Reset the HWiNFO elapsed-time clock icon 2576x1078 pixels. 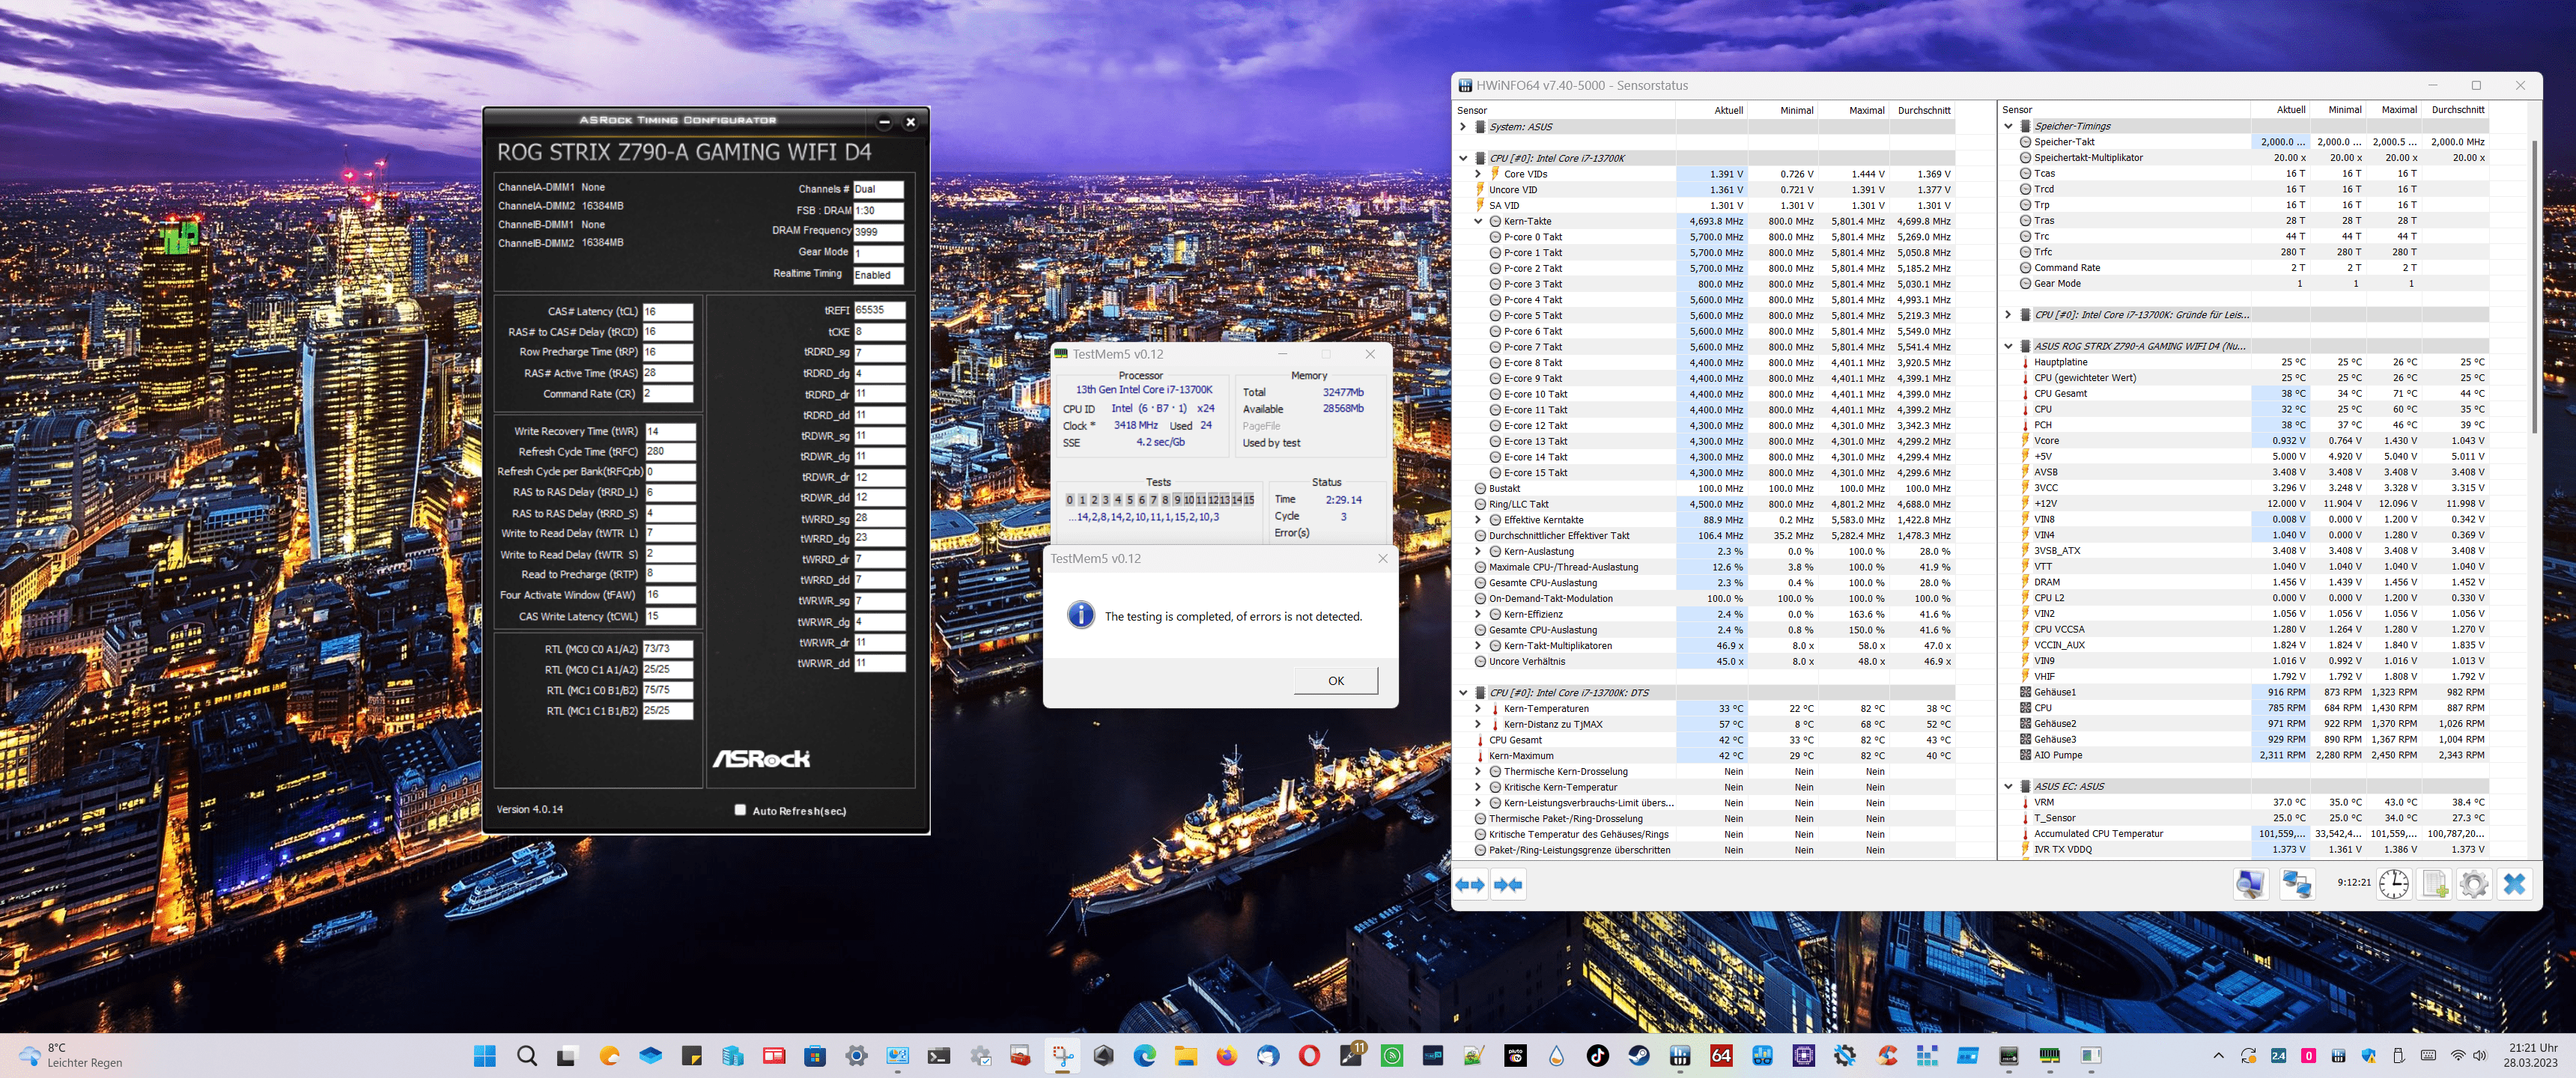pyautogui.click(x=2393, y=884)
